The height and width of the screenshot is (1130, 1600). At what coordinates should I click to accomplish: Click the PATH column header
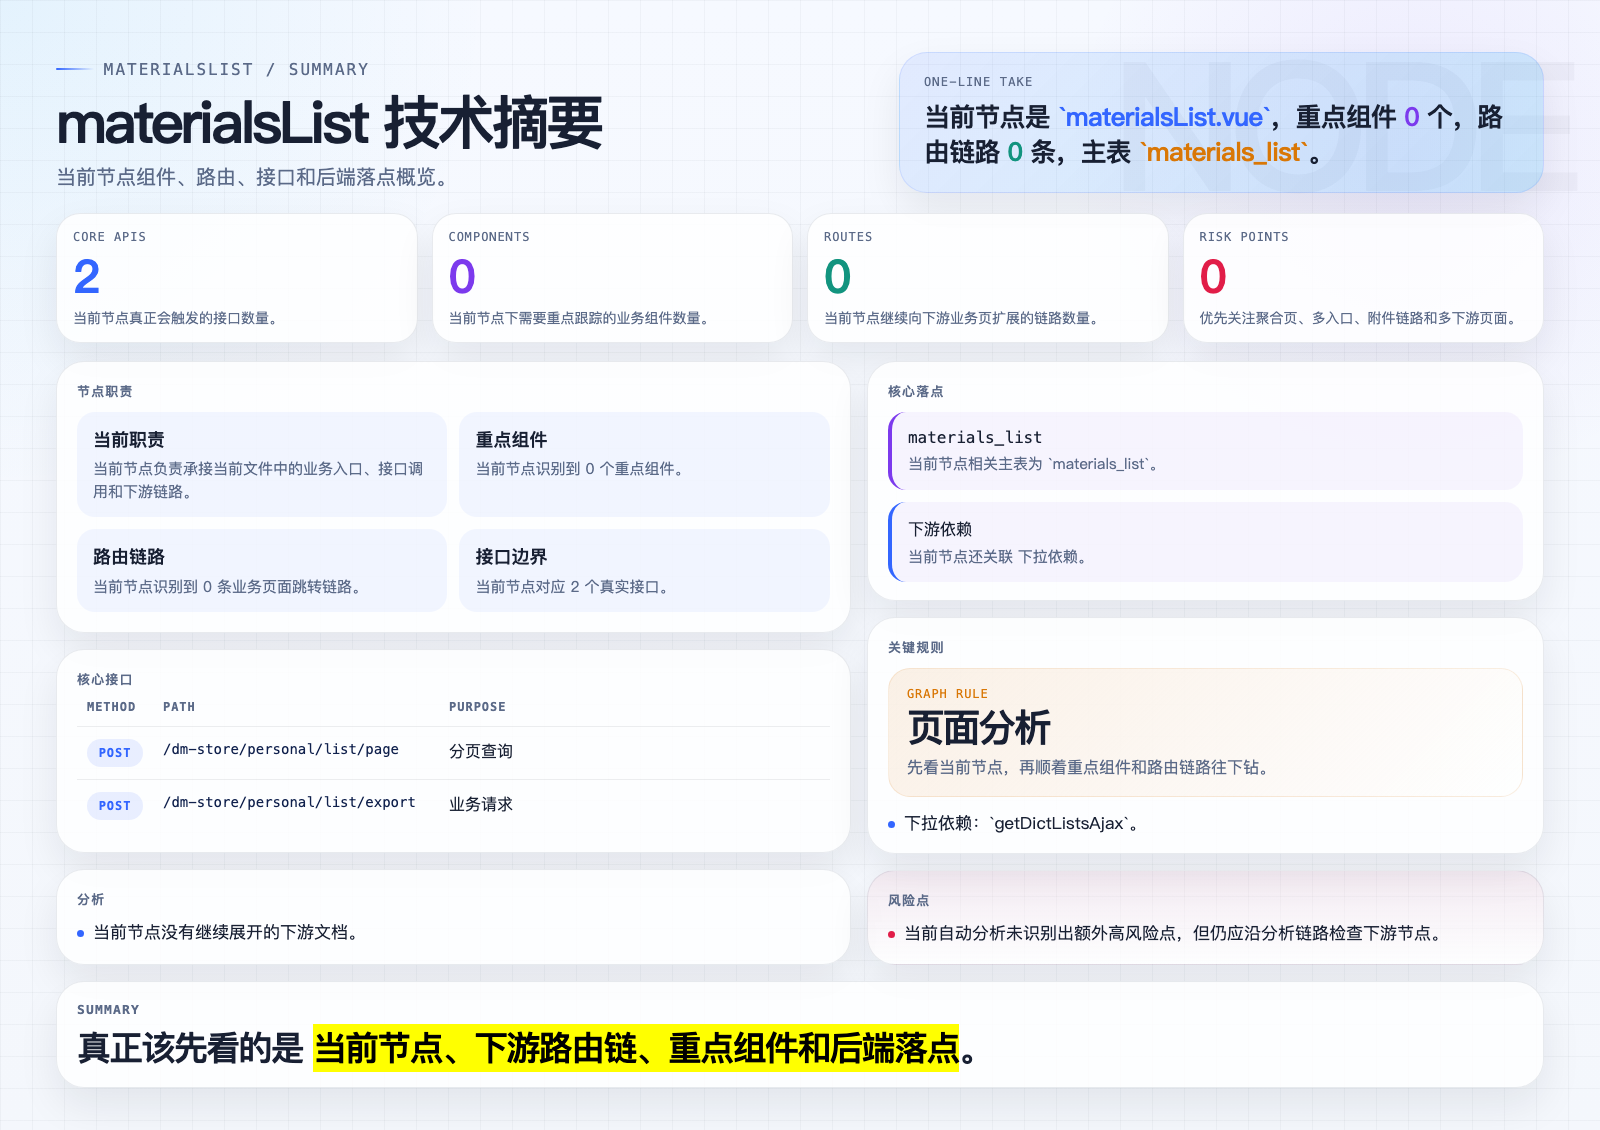pyautogui.click(x=179, y=707)
